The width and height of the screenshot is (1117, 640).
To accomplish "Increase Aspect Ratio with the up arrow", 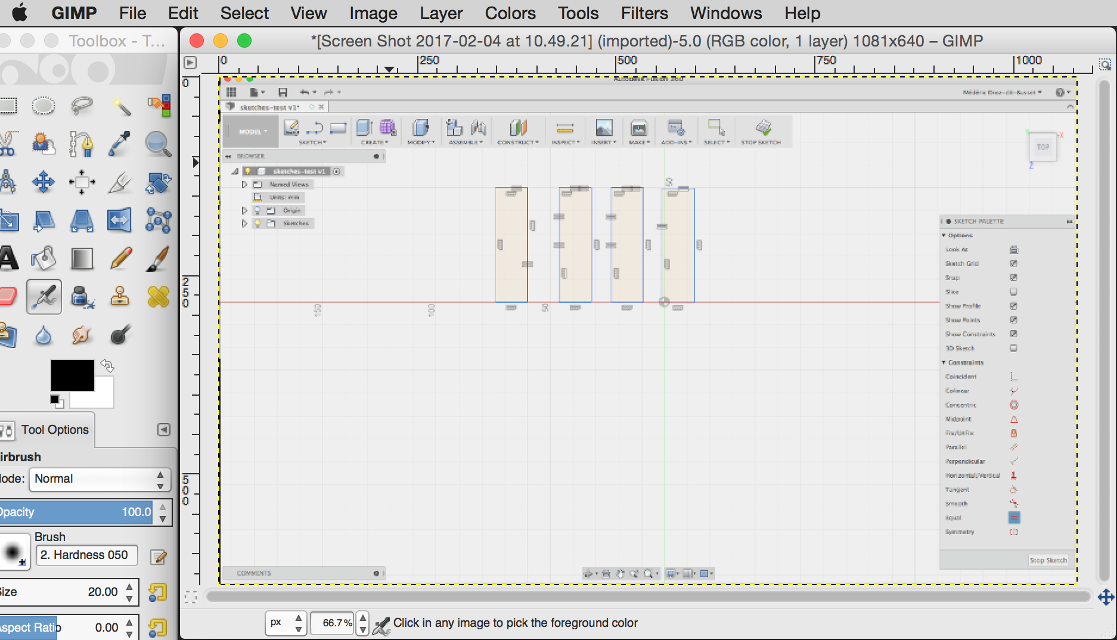I will click(x=130, y=622).
